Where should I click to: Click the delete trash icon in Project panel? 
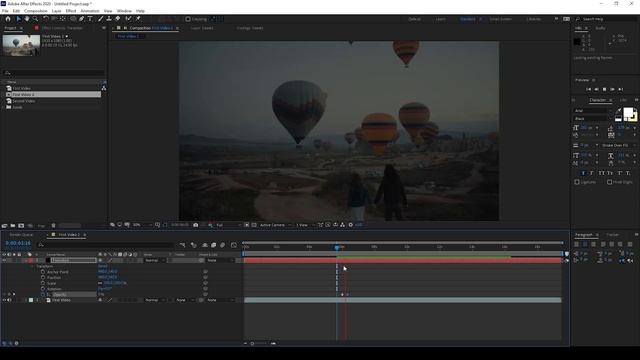click(x=53, y=225)
